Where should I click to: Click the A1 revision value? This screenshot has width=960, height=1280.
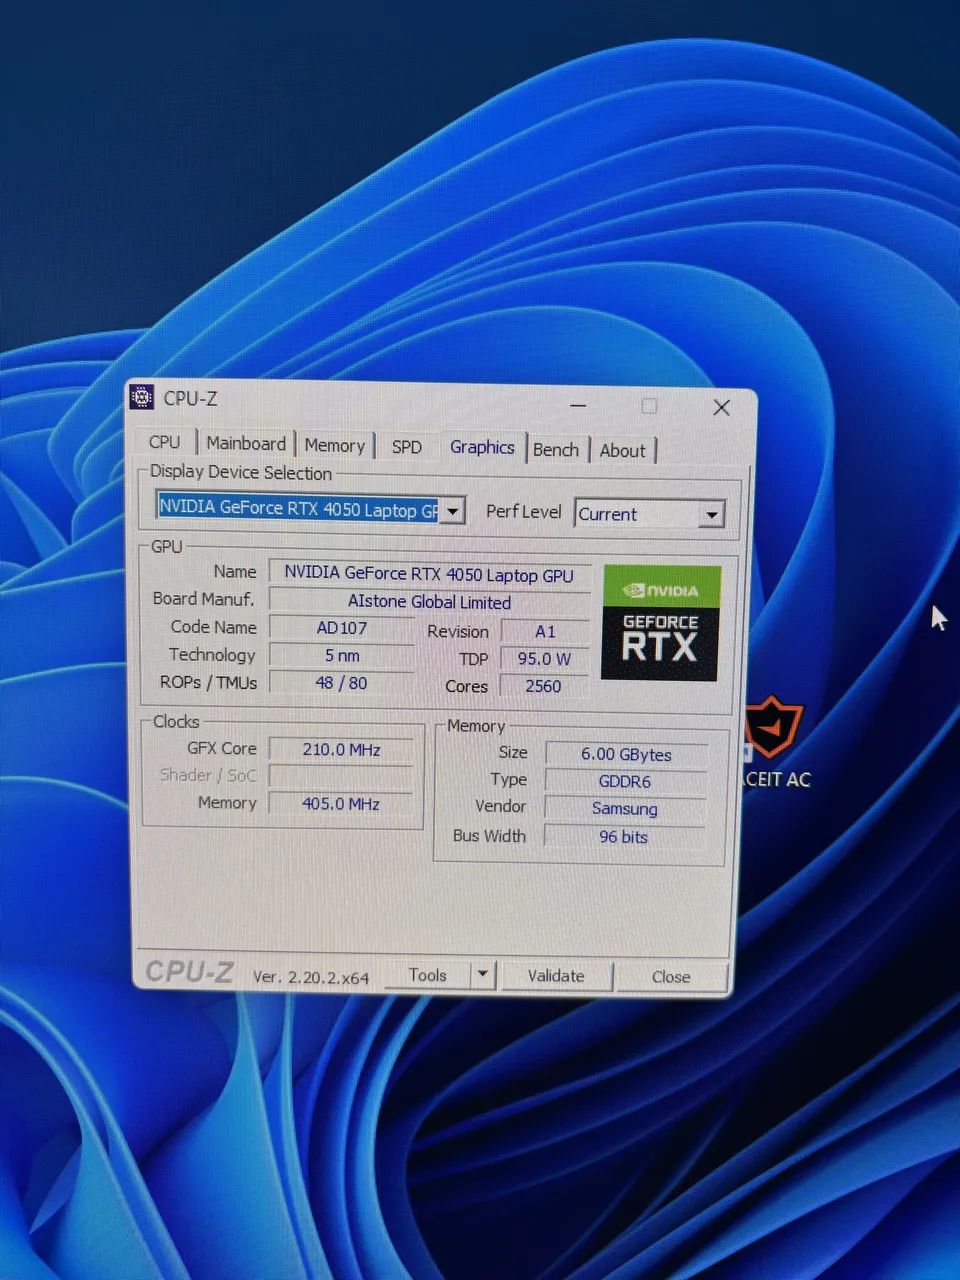[x=545, y=632]
